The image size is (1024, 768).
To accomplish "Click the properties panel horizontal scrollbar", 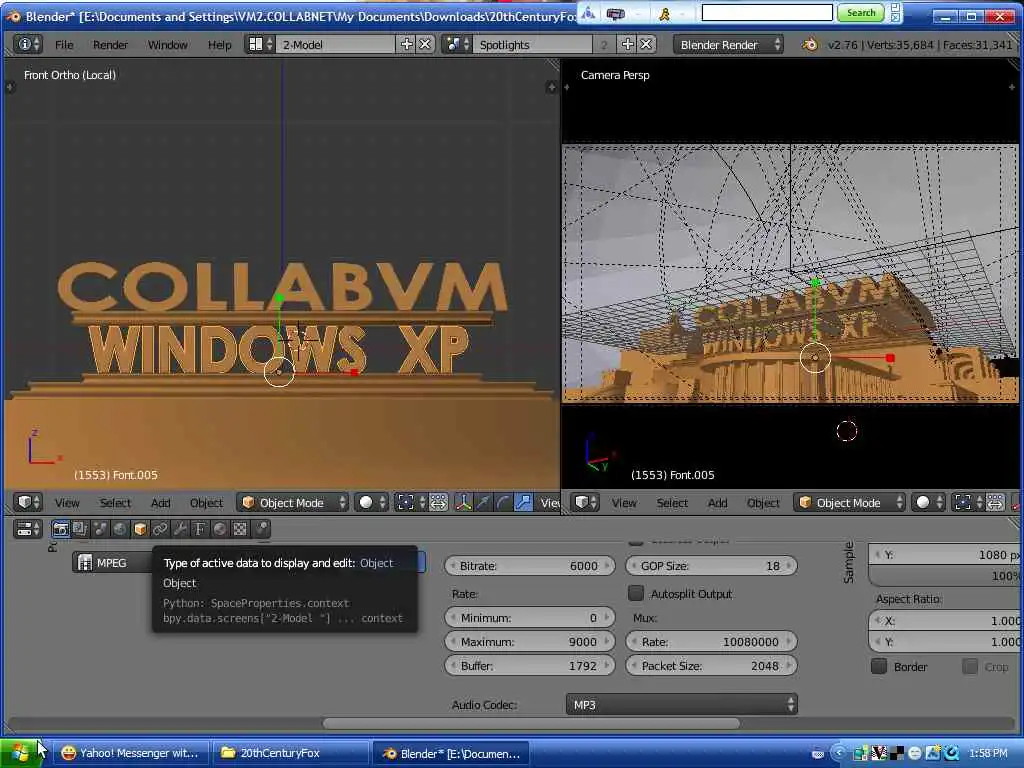I will point(531,723).
